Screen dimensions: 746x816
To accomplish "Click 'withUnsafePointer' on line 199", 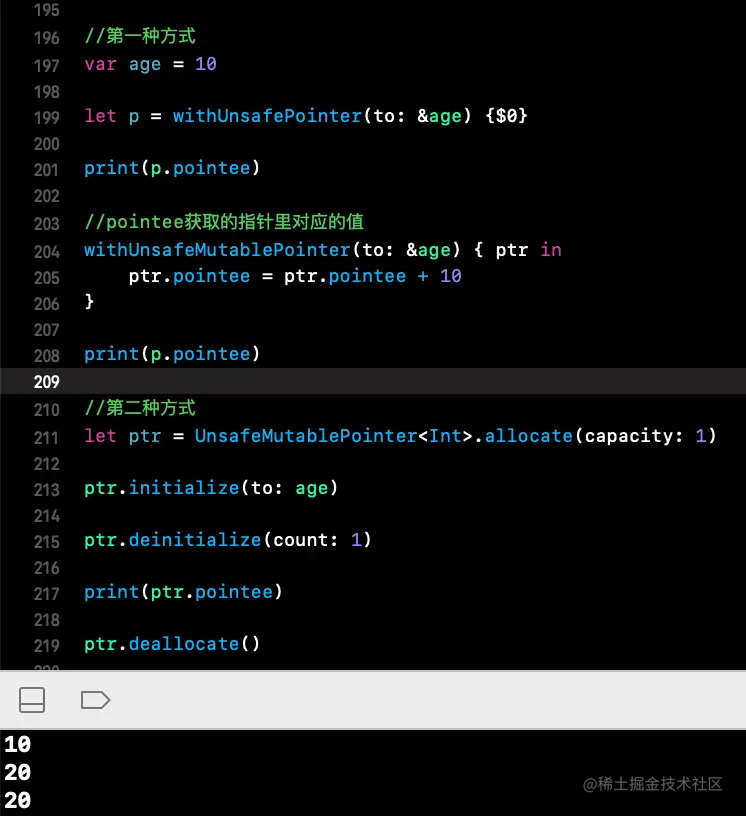I will [x=267, y=116].
